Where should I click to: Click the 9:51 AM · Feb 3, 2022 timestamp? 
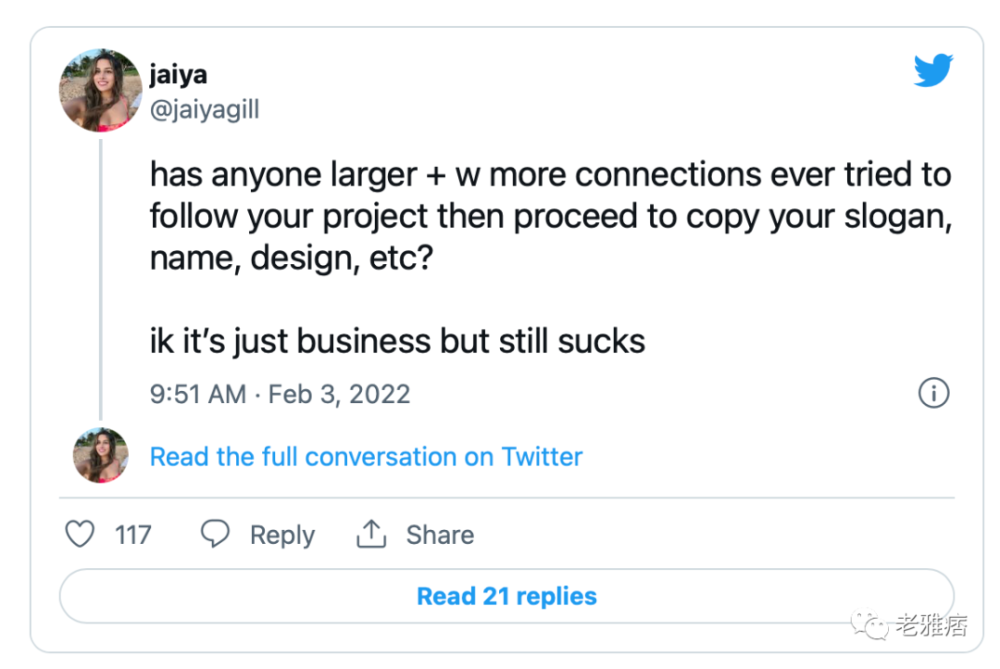tap(280, 393)
